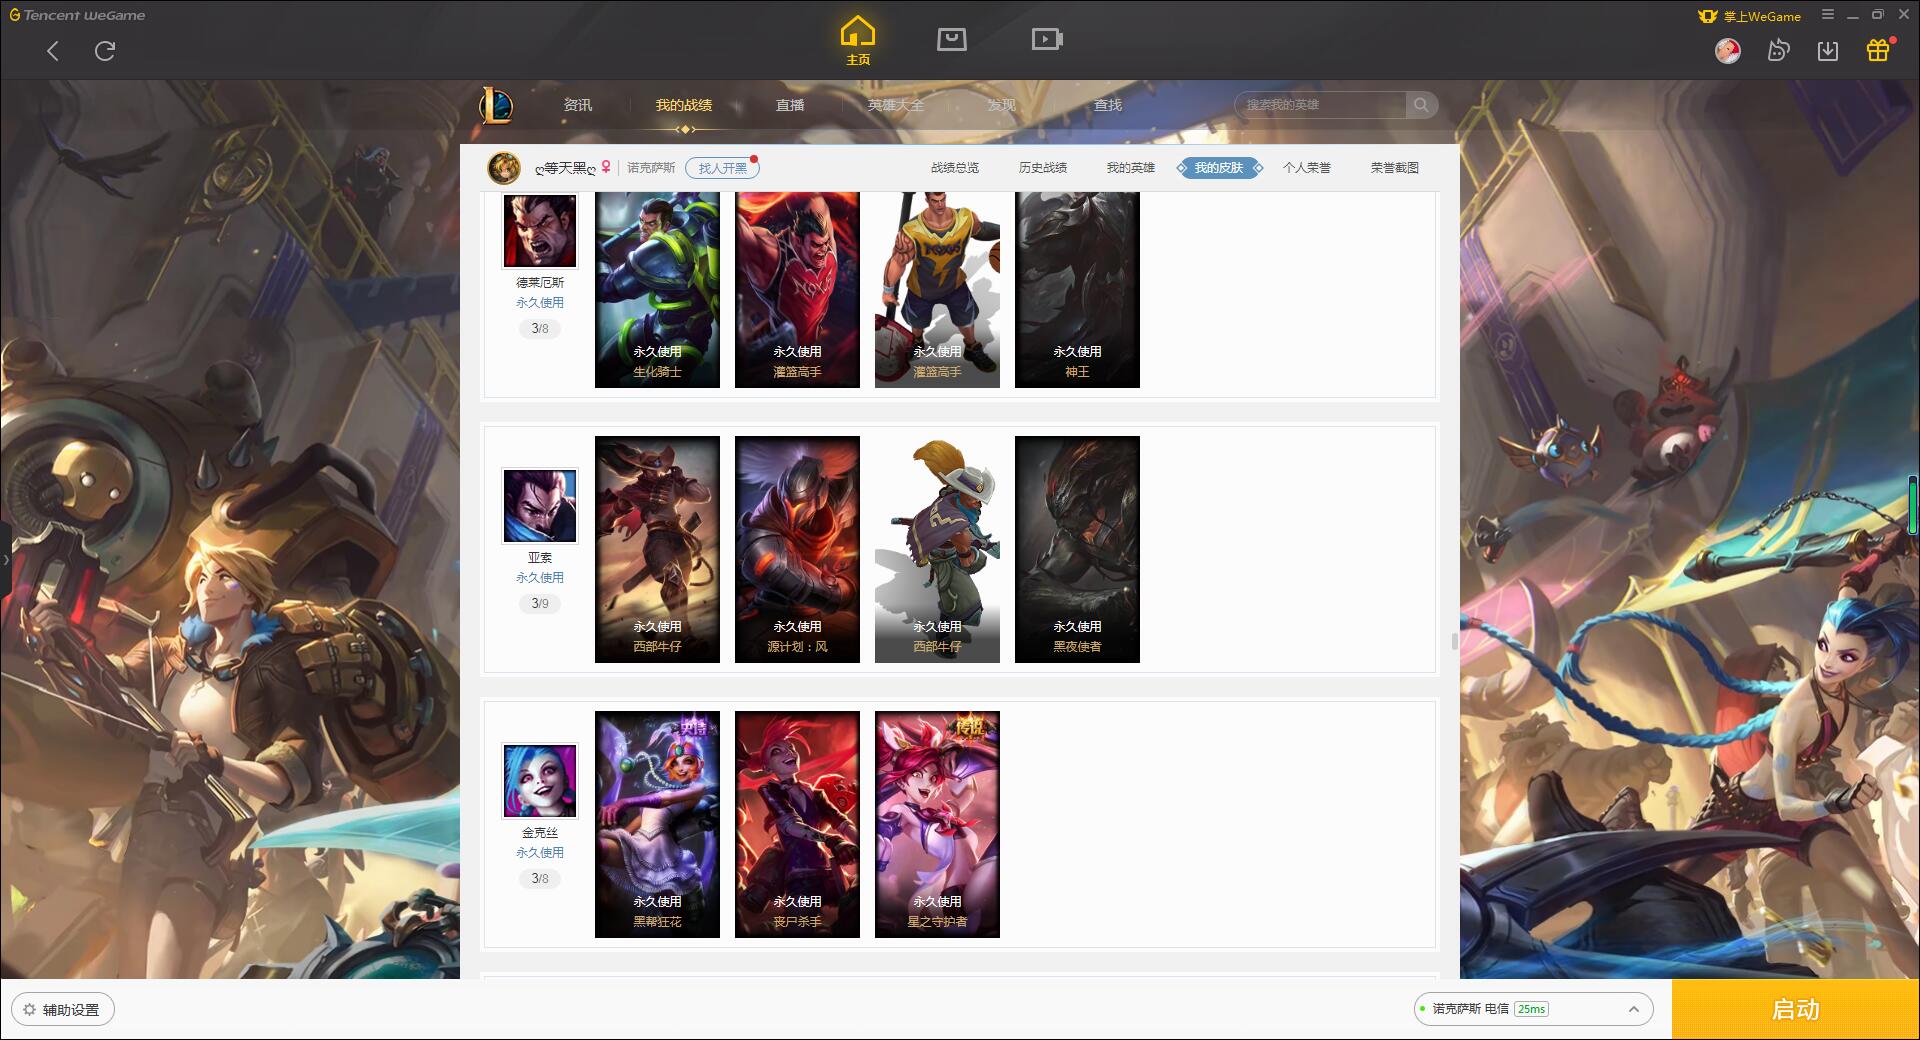1920x1040 pixels.
Task: Click the 诺克萨斯 server label by the username
Action: 651,168
